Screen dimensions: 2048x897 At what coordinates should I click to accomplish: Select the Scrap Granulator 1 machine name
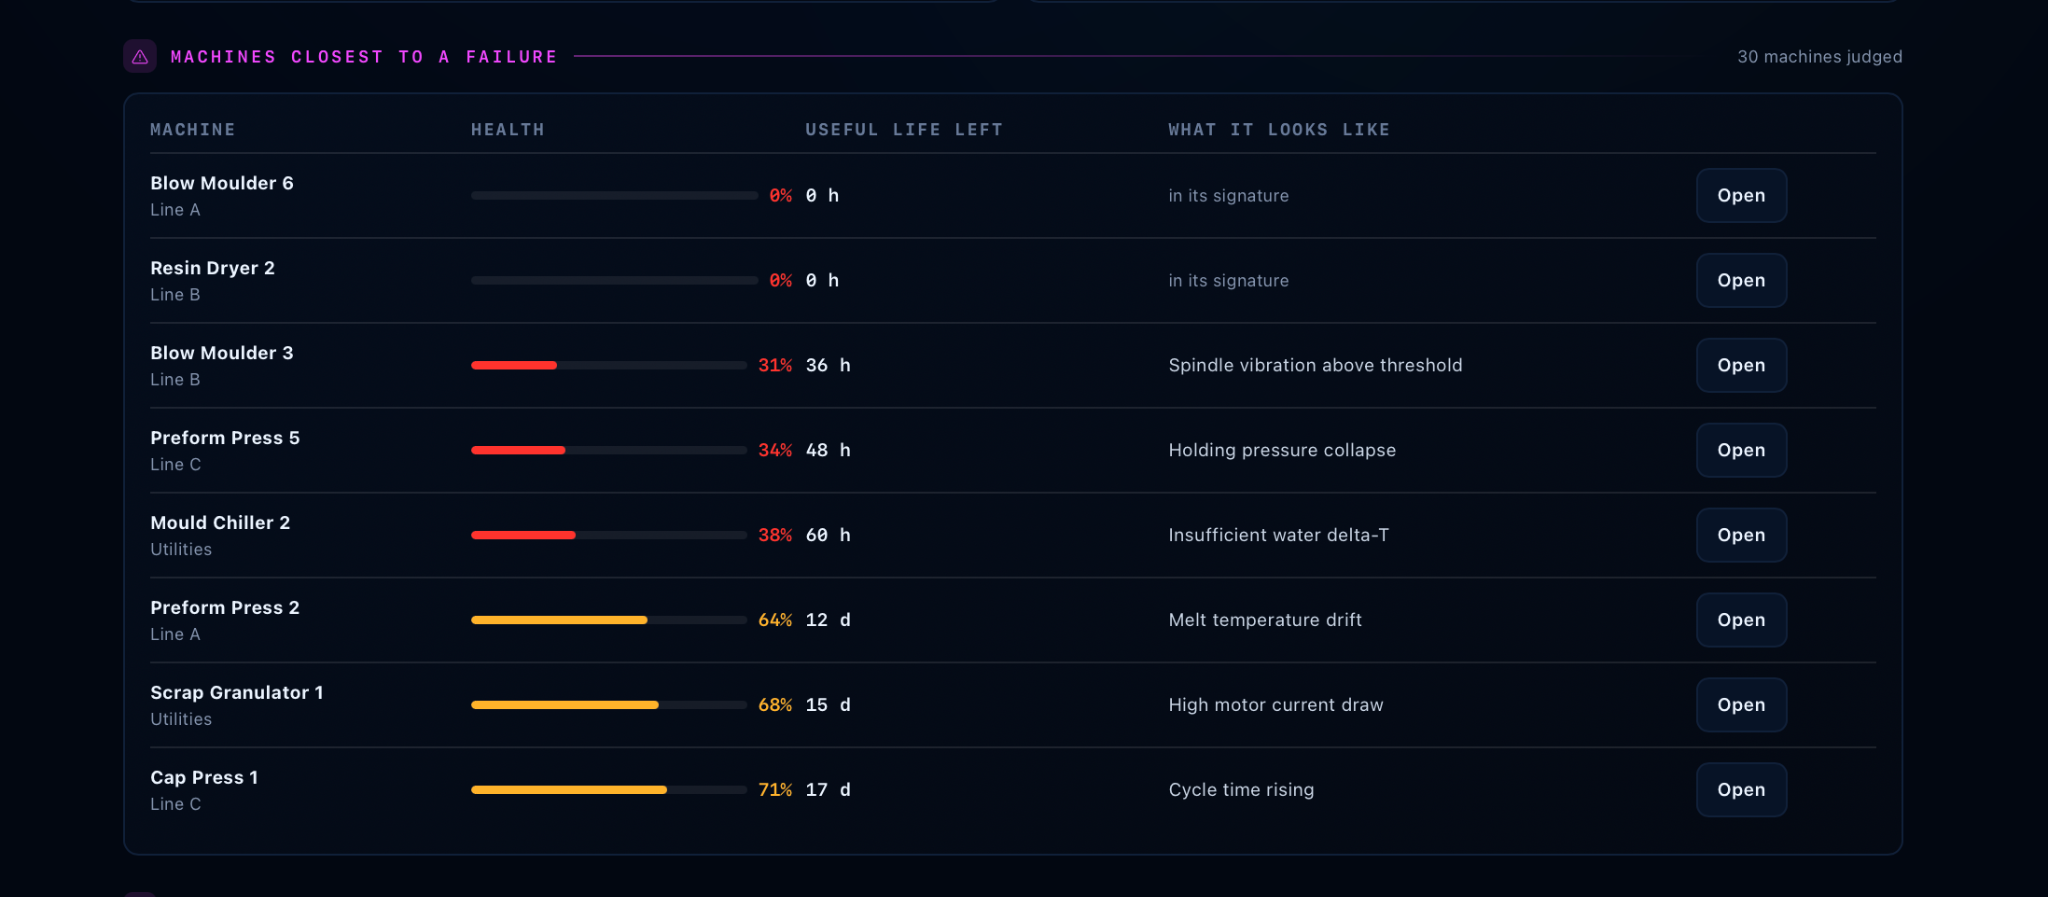pyautogui.click(x=237, y=693)
